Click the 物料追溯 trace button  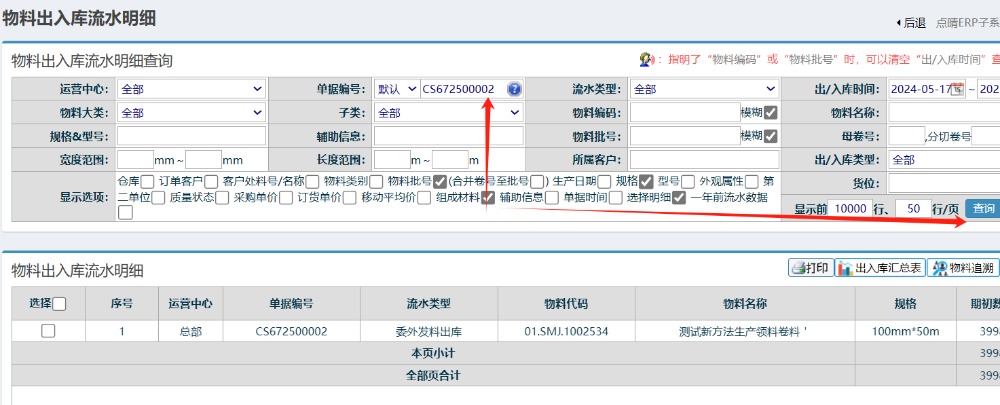pos(963,268)
